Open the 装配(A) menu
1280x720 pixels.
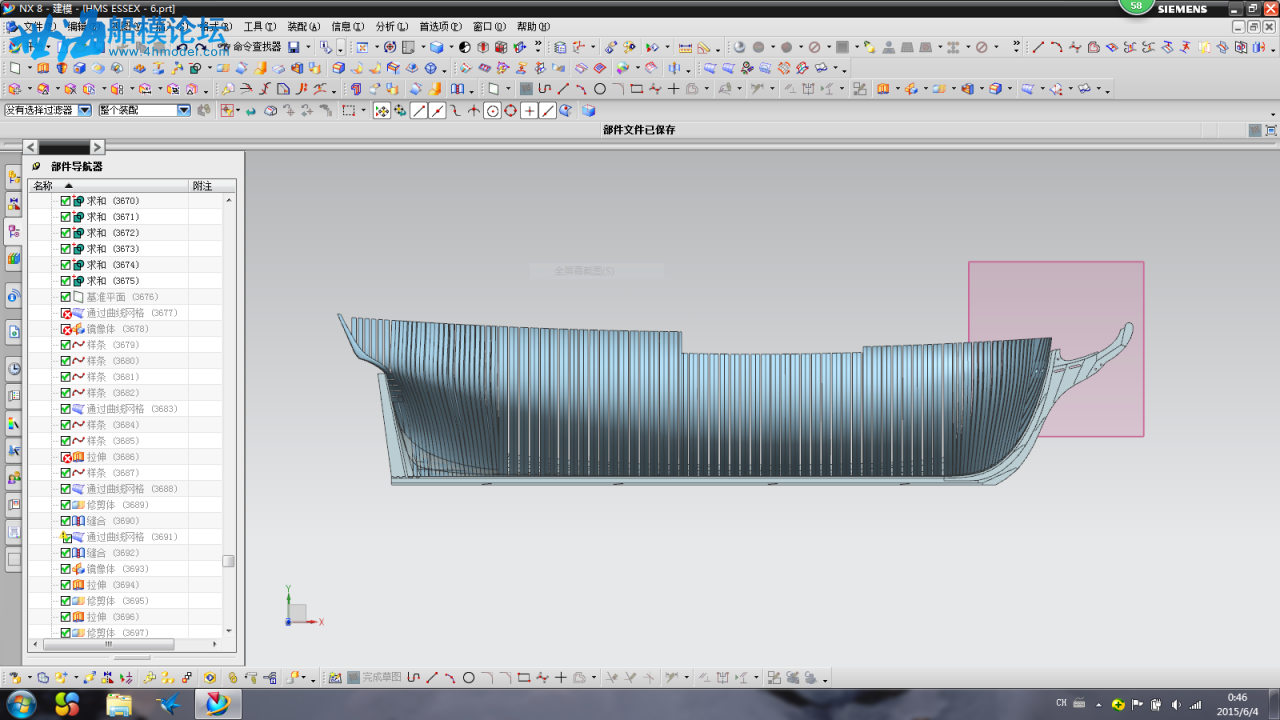coord(303,27)
